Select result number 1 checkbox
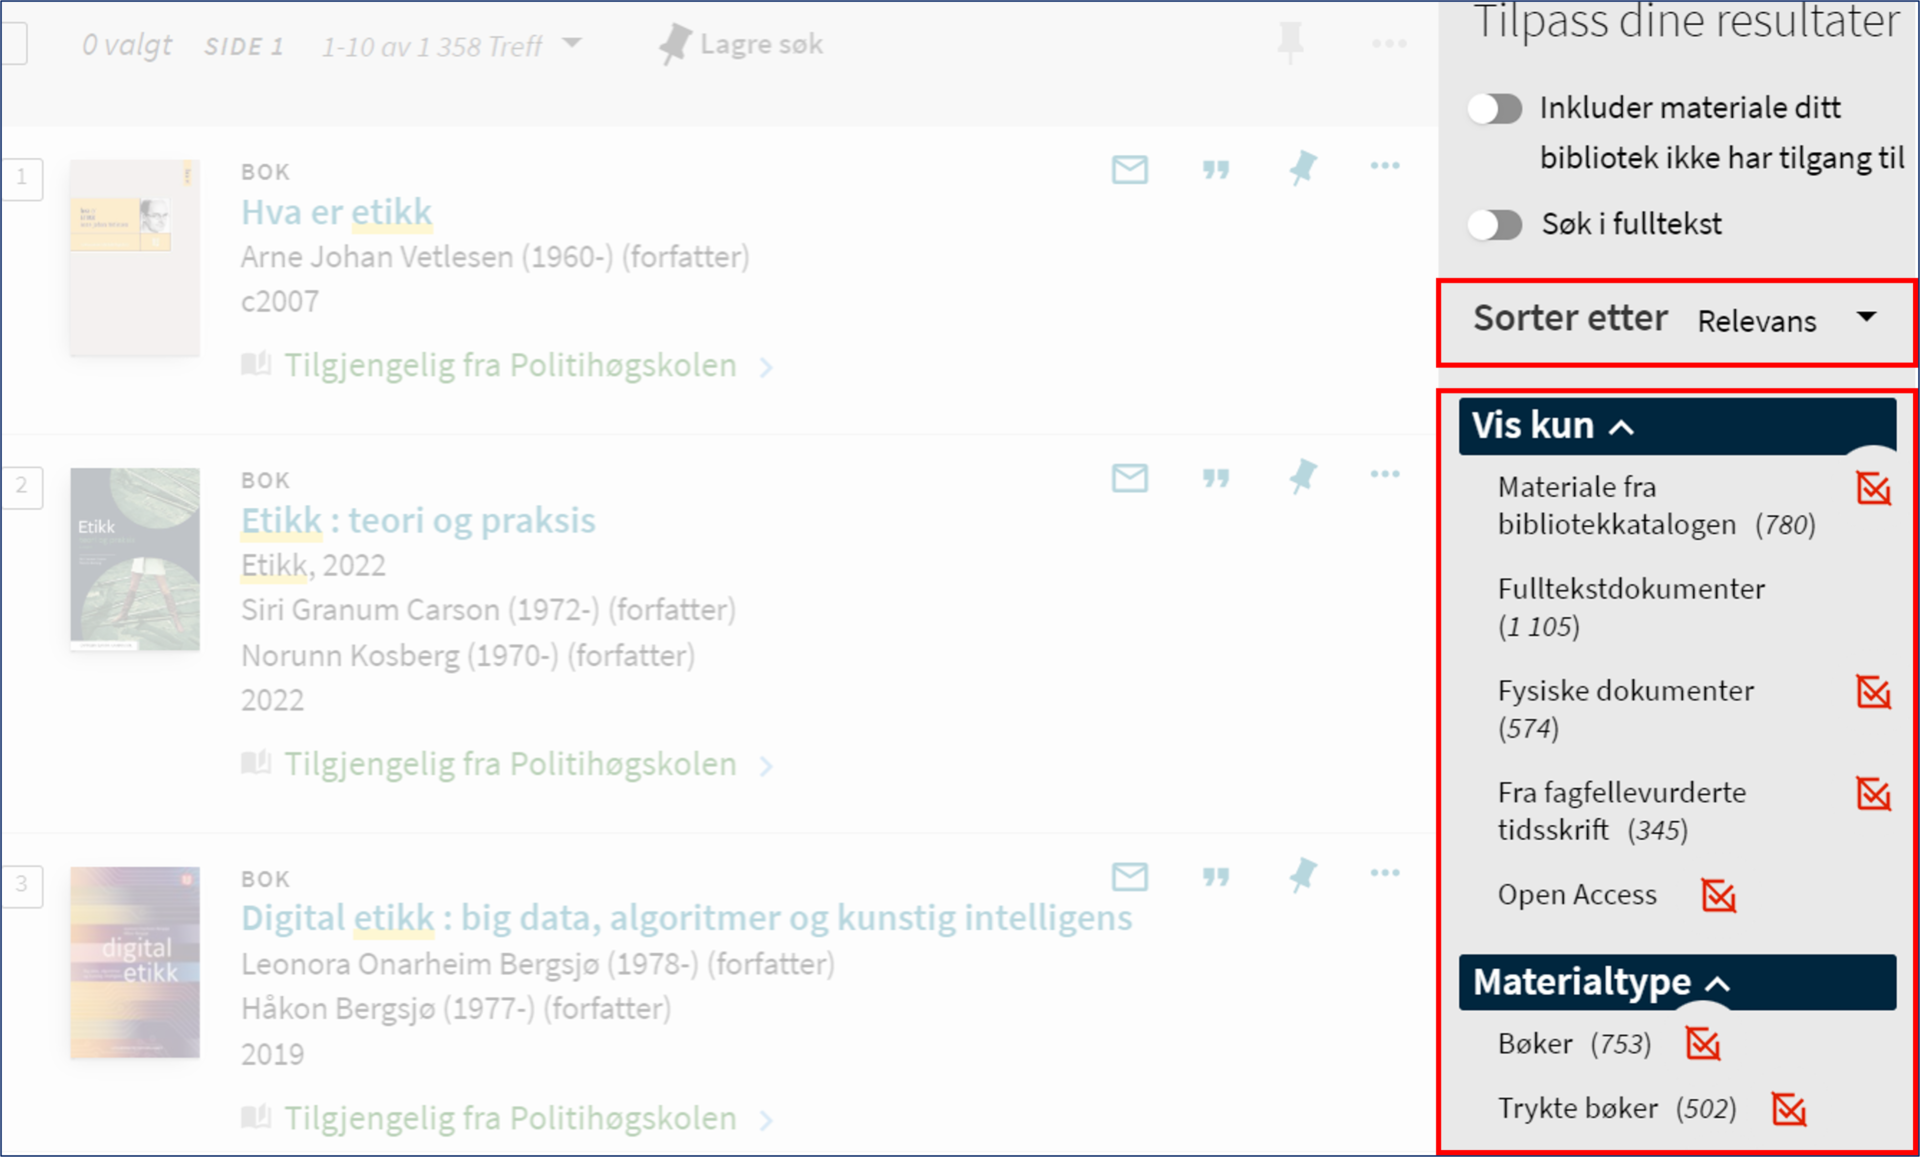The height and width of the screenshot is (1157, 1920). point(21,179)
